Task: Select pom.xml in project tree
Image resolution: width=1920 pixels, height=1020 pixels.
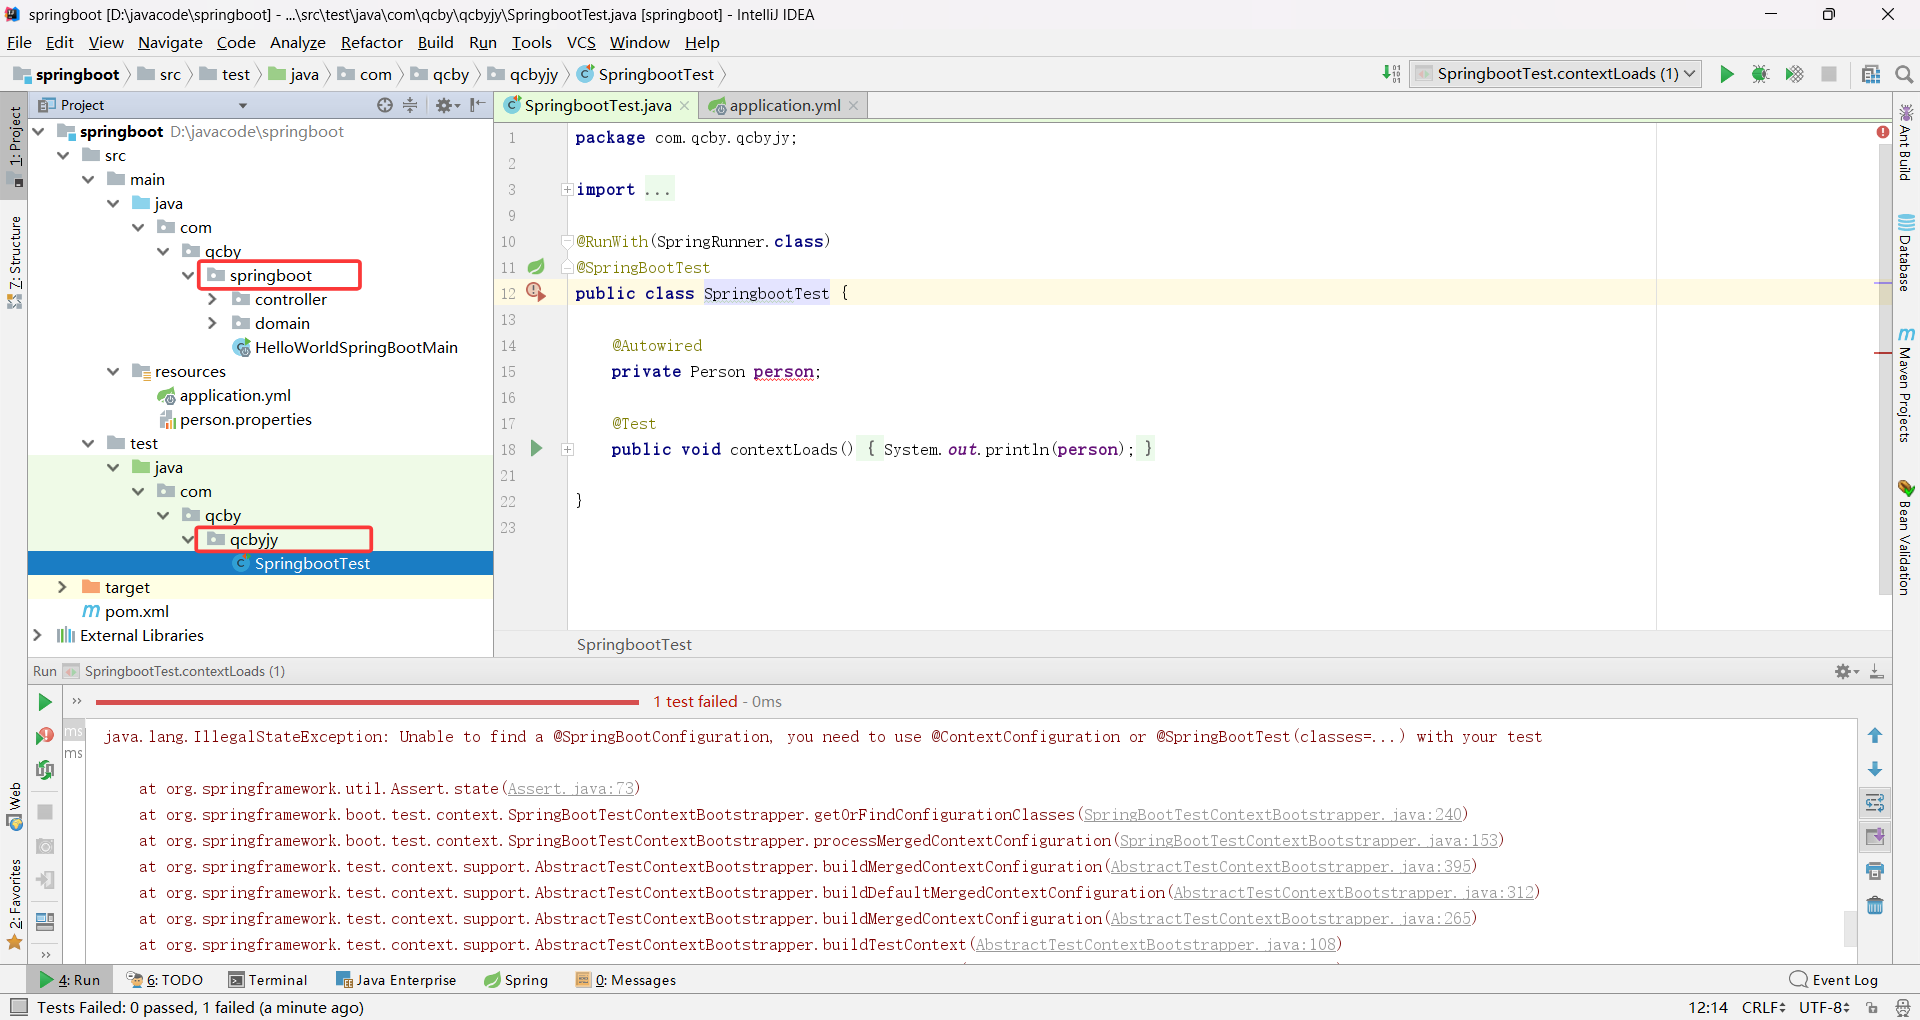Action: 136,611
